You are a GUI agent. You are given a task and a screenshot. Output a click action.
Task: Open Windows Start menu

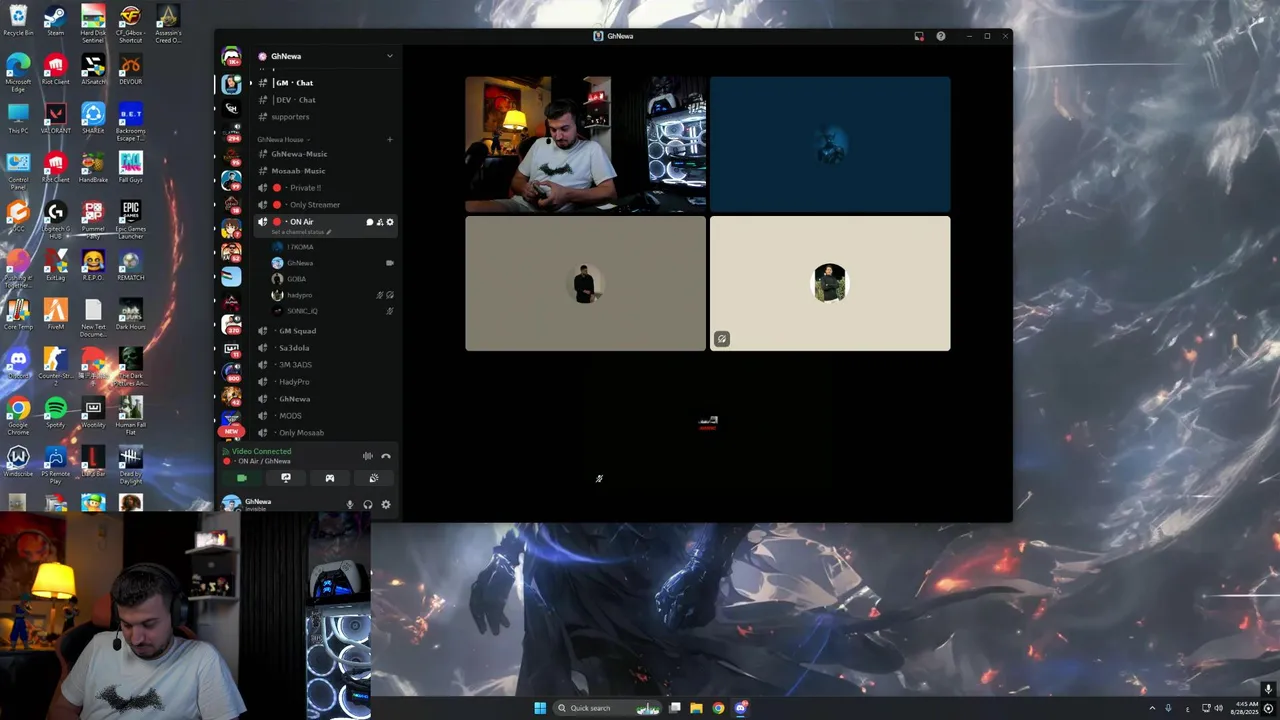[540, 708]
